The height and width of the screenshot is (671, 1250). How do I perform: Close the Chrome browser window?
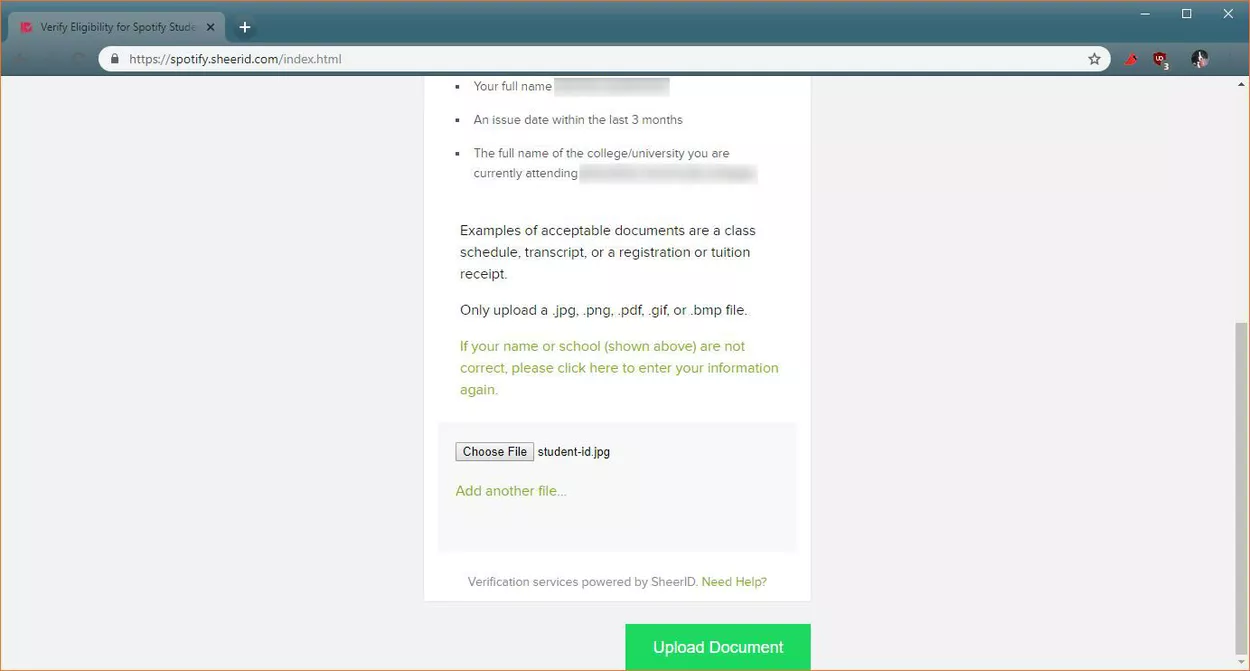pyautogui.click(x=1228, y=14)
